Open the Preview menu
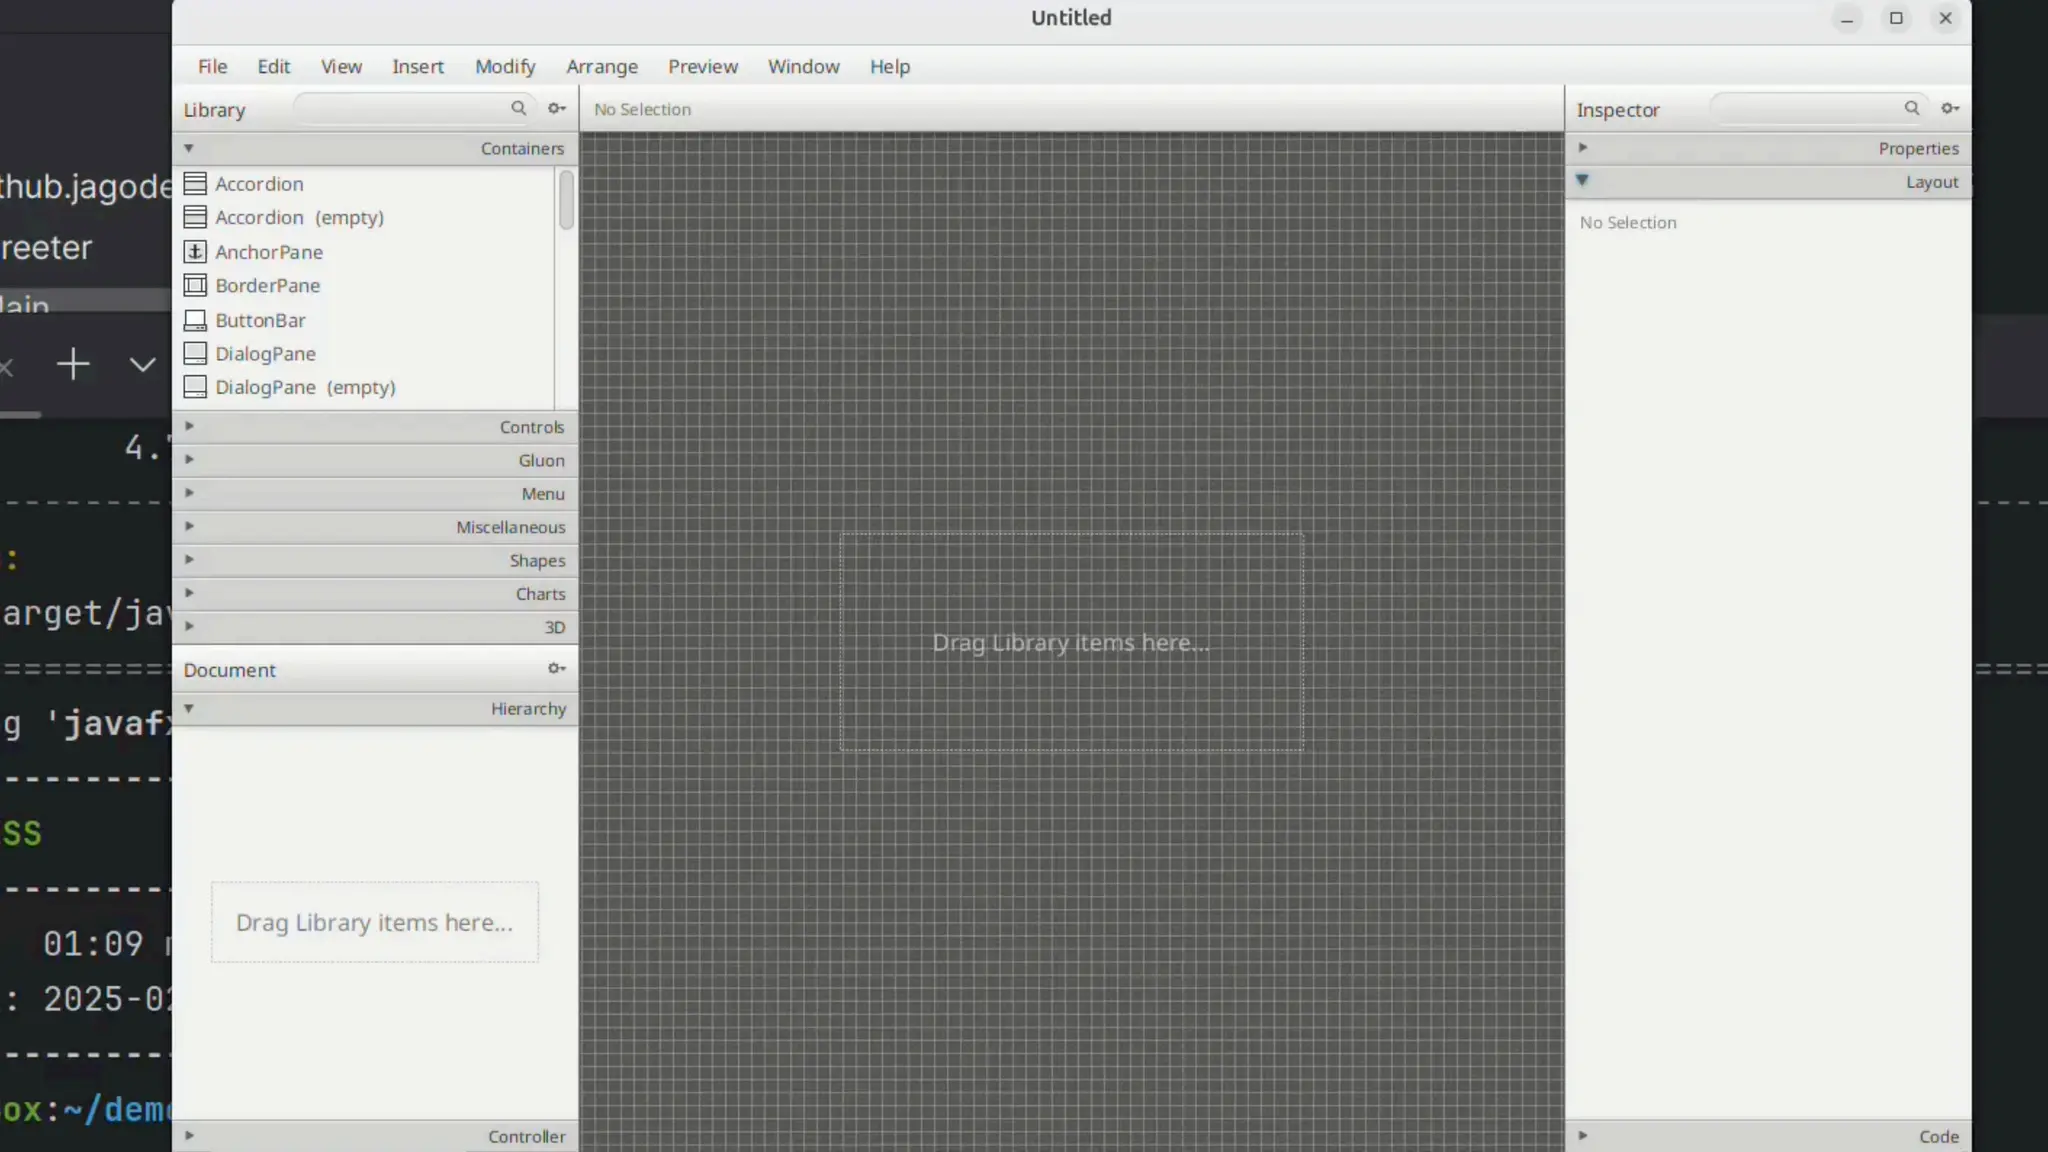2048x1152 pixels. [702, 67]
